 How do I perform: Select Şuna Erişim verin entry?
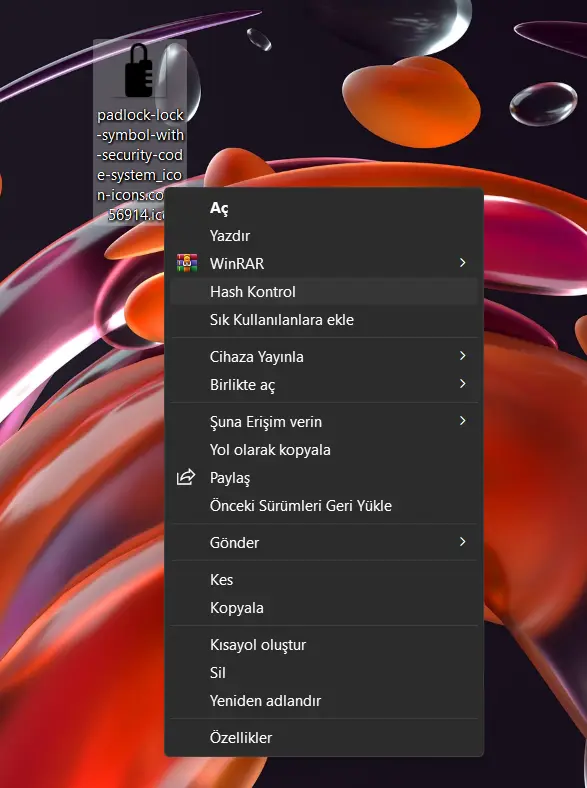tap(324, 422)
